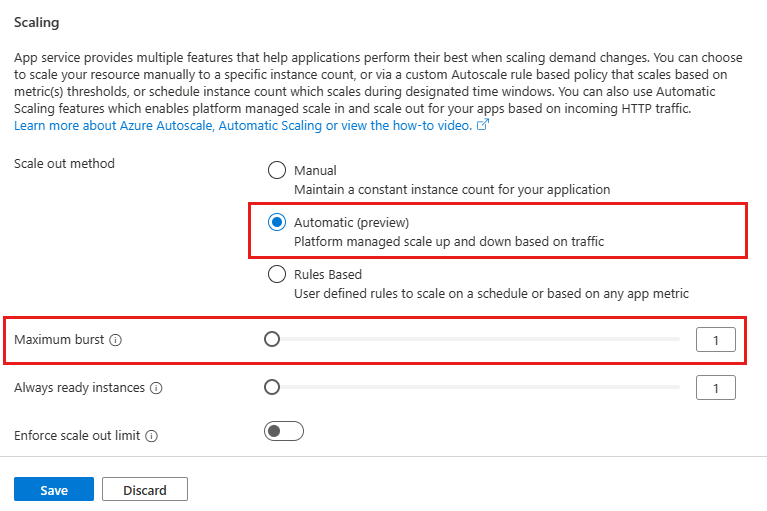Click the Always ready instances slider track

coord(480,387)
